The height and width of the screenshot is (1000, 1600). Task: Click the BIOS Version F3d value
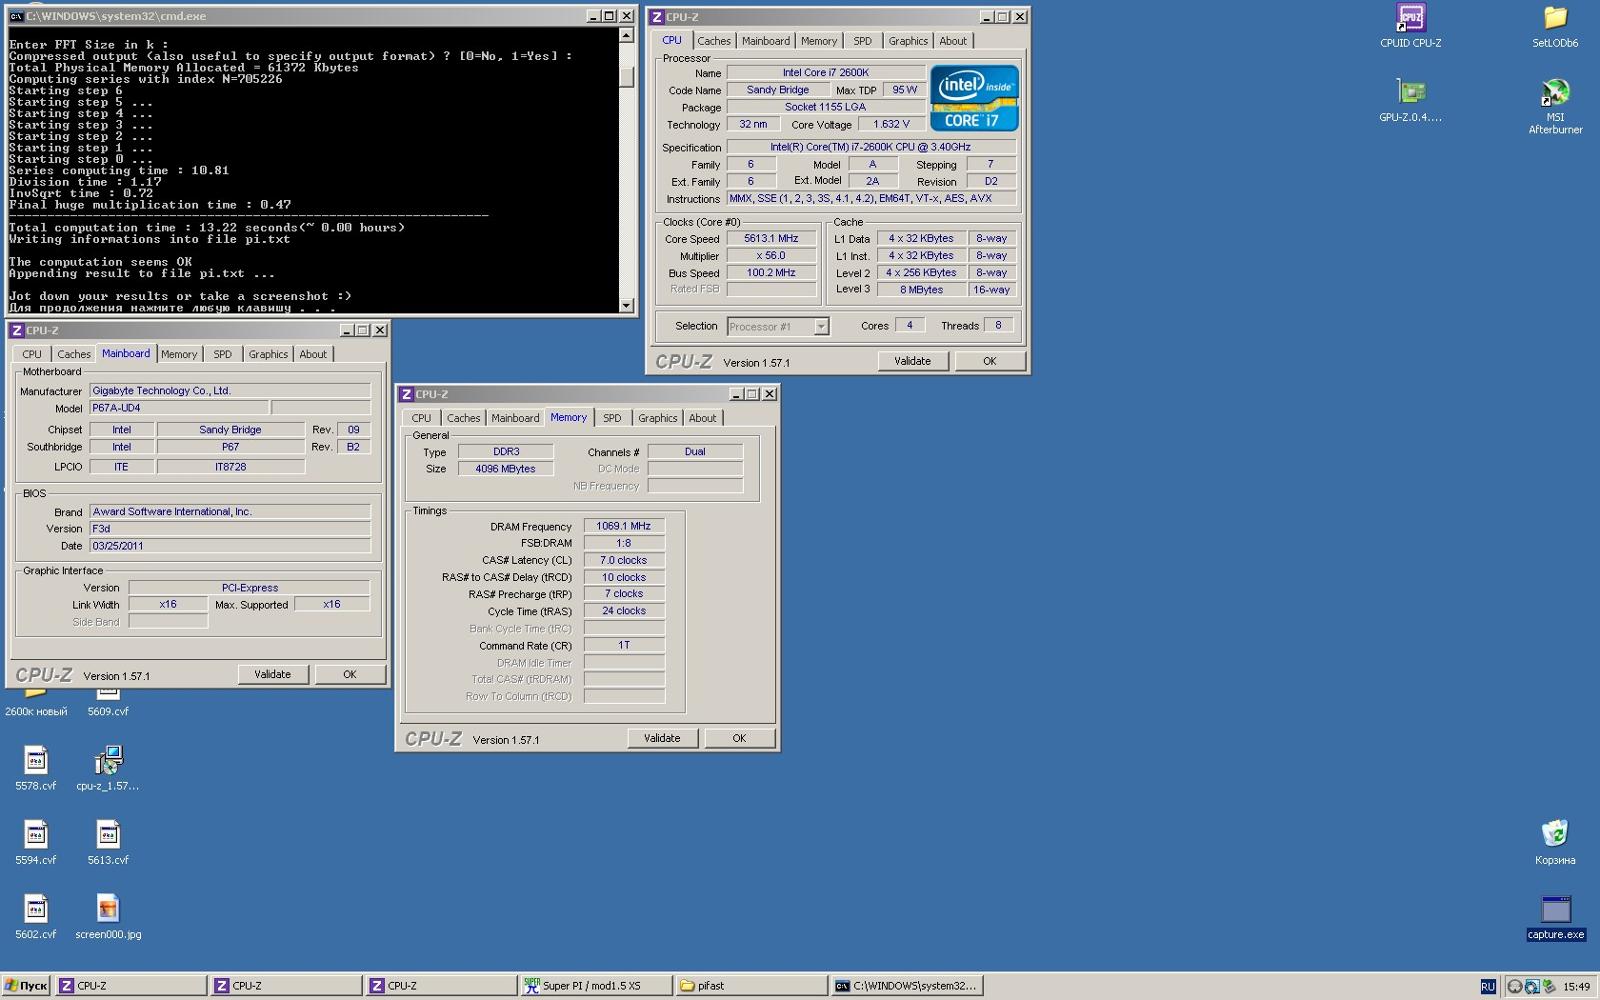click(x=230, y=528)
